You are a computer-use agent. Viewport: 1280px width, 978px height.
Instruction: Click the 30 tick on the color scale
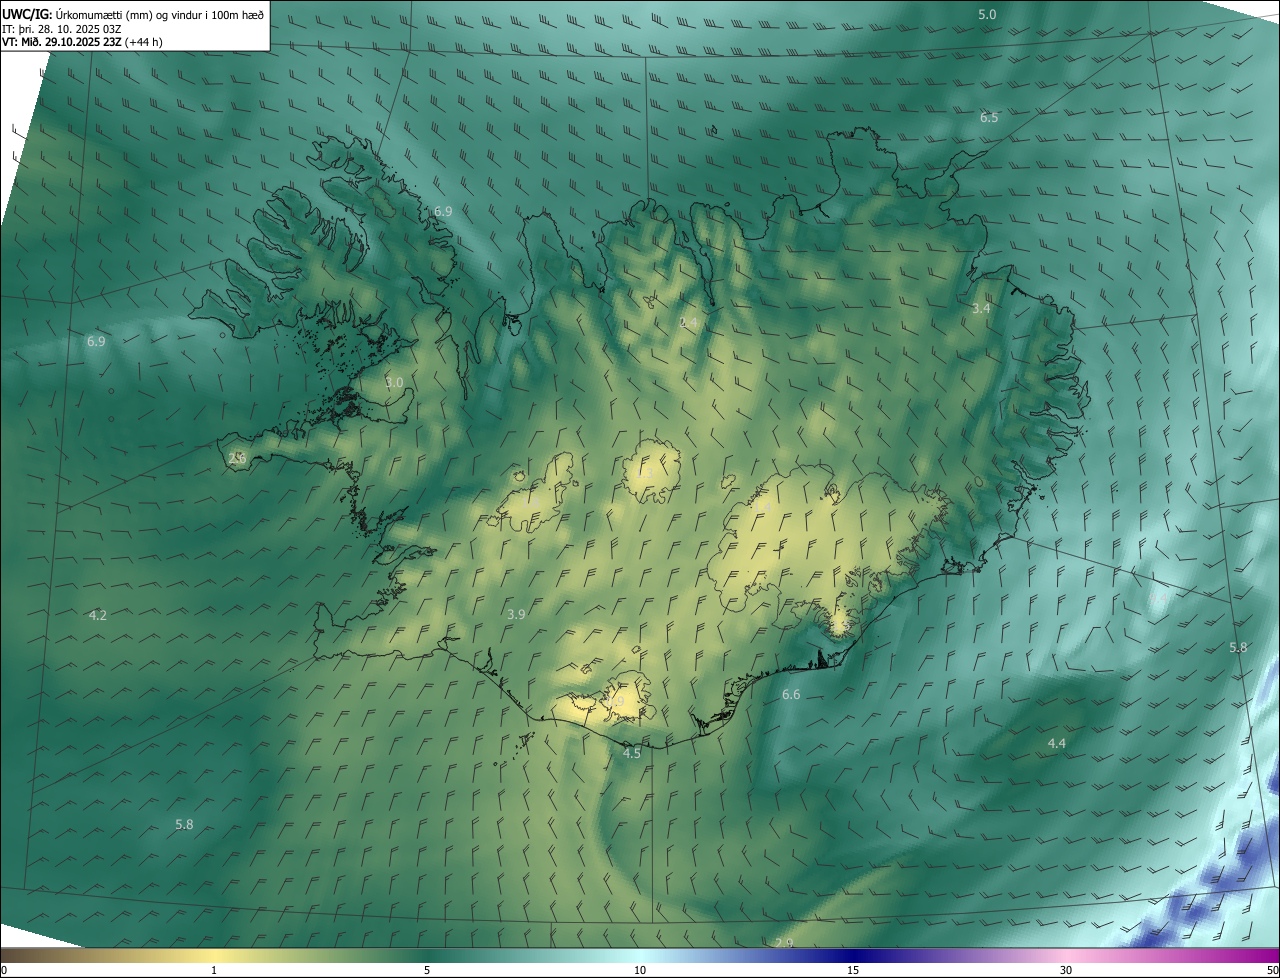(1066, 970)
